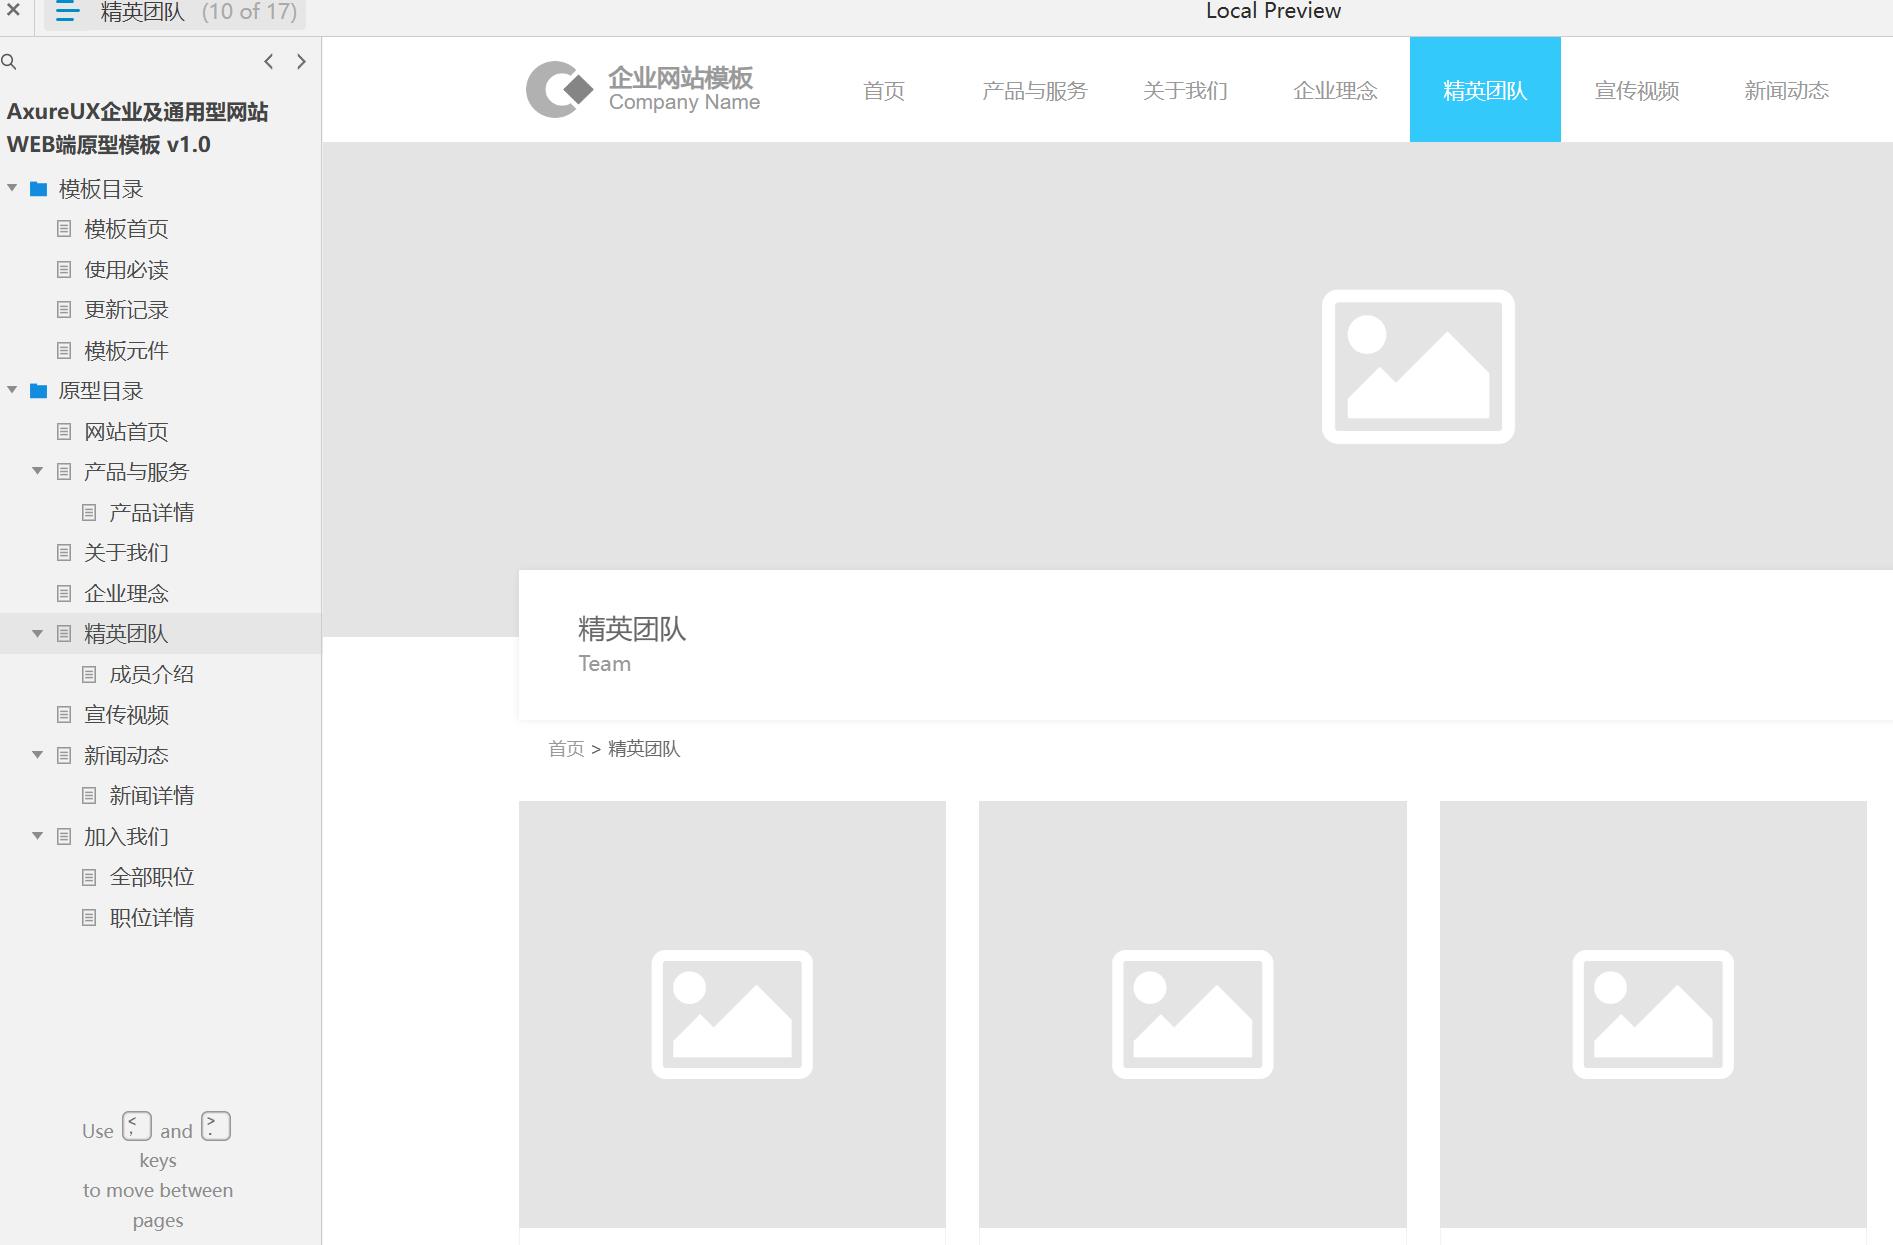Click 首页 in the top navigation
The width and height of the screenshot is (1893, 1245).
point(884,91)
